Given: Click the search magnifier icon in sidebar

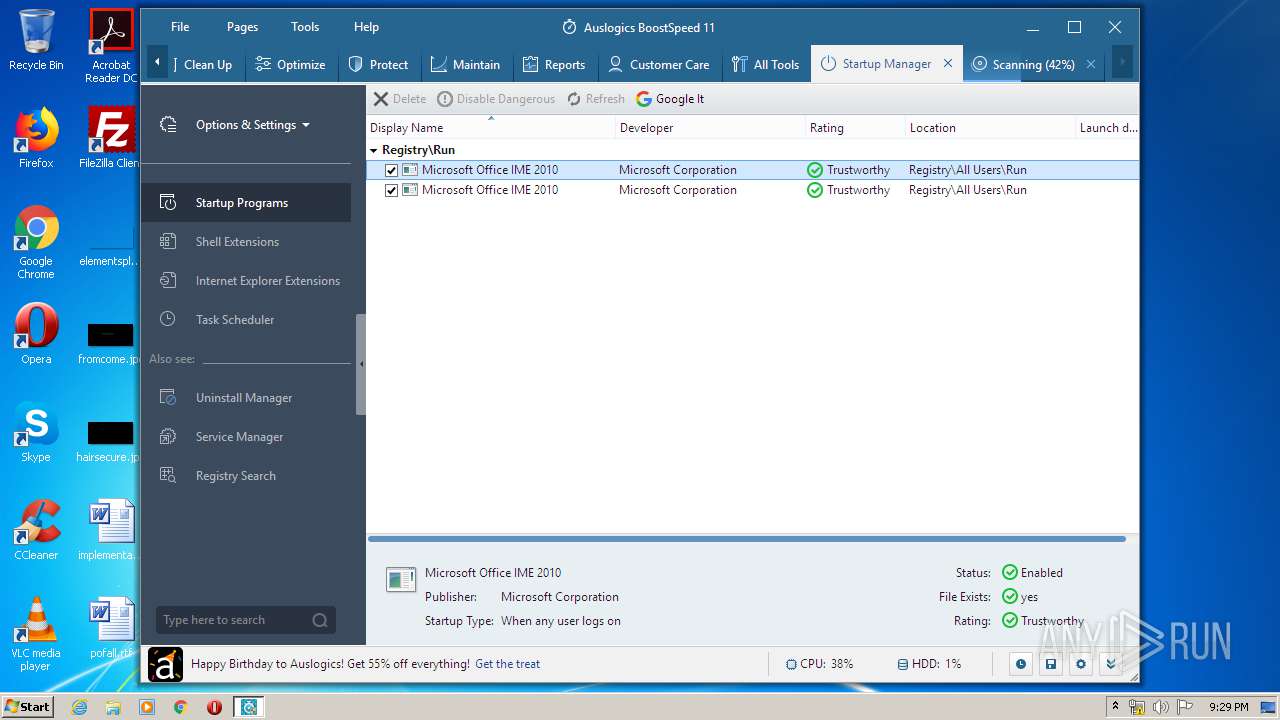Looking at the screenshot, I should click(x=320, y=620).
